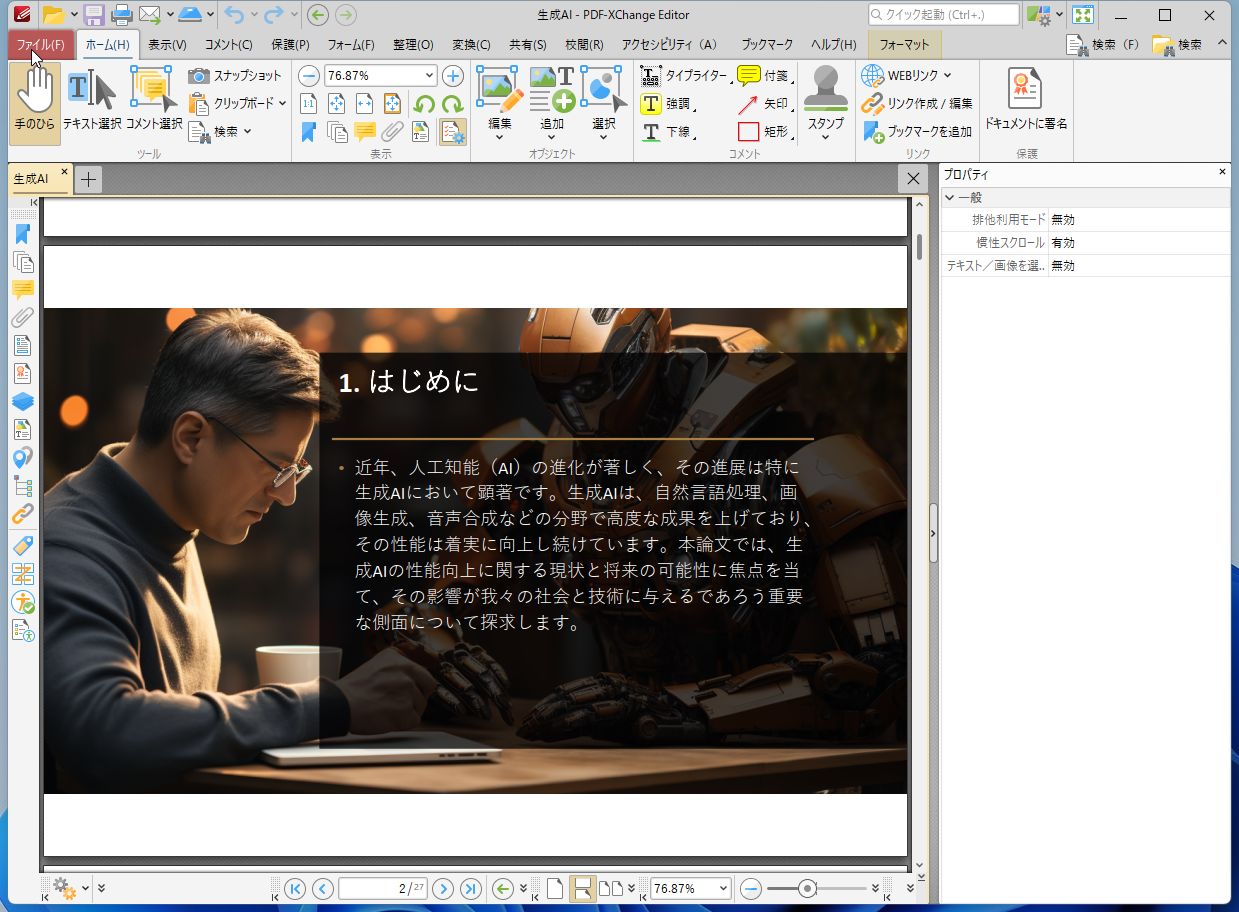The image size is (1239, 912).
Task: Open the attachments pane via the paperclip sidebar icon
Action: click(23, 318)
